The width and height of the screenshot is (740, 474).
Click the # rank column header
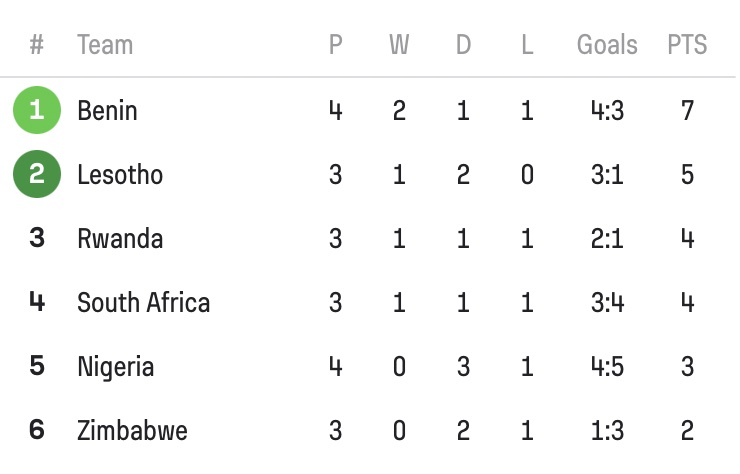pos(37,45)
